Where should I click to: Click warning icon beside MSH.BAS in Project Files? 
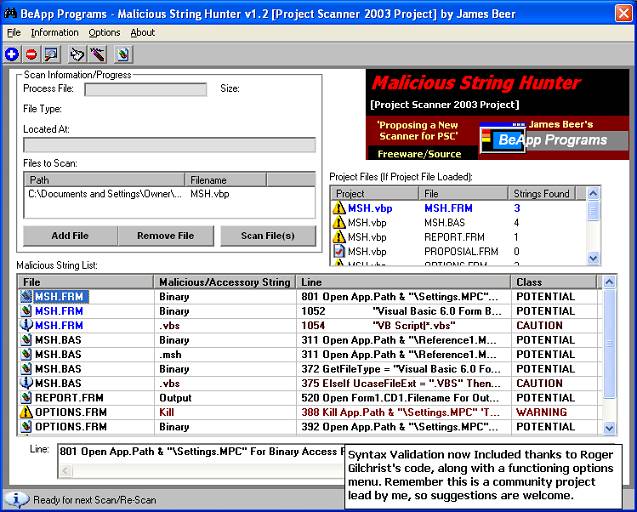pyautogui.click(x=339, y=223)
